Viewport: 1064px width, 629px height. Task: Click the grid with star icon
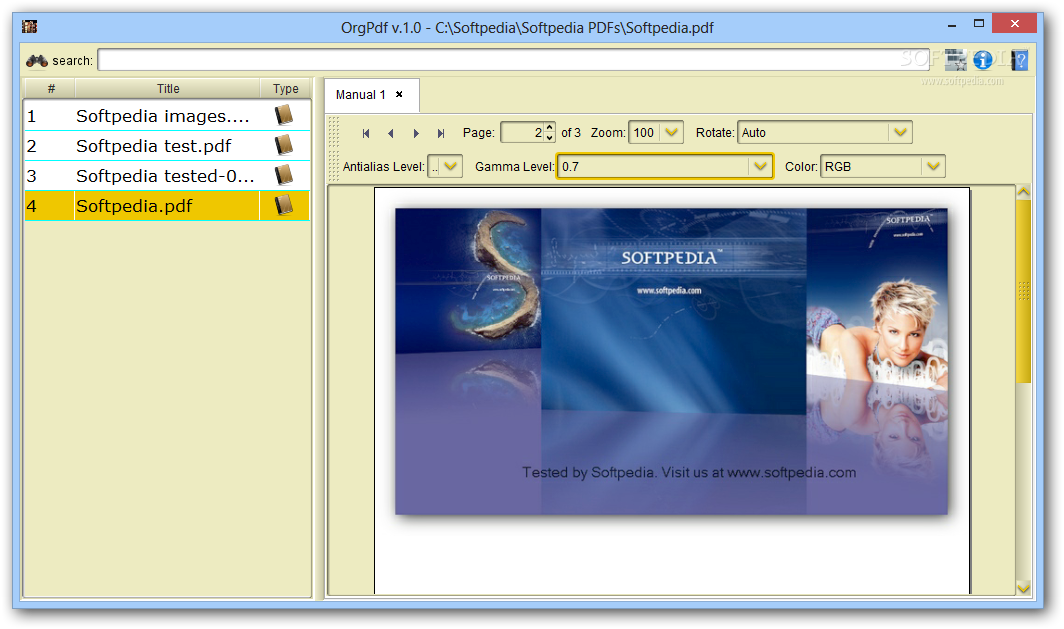[955, 60]
